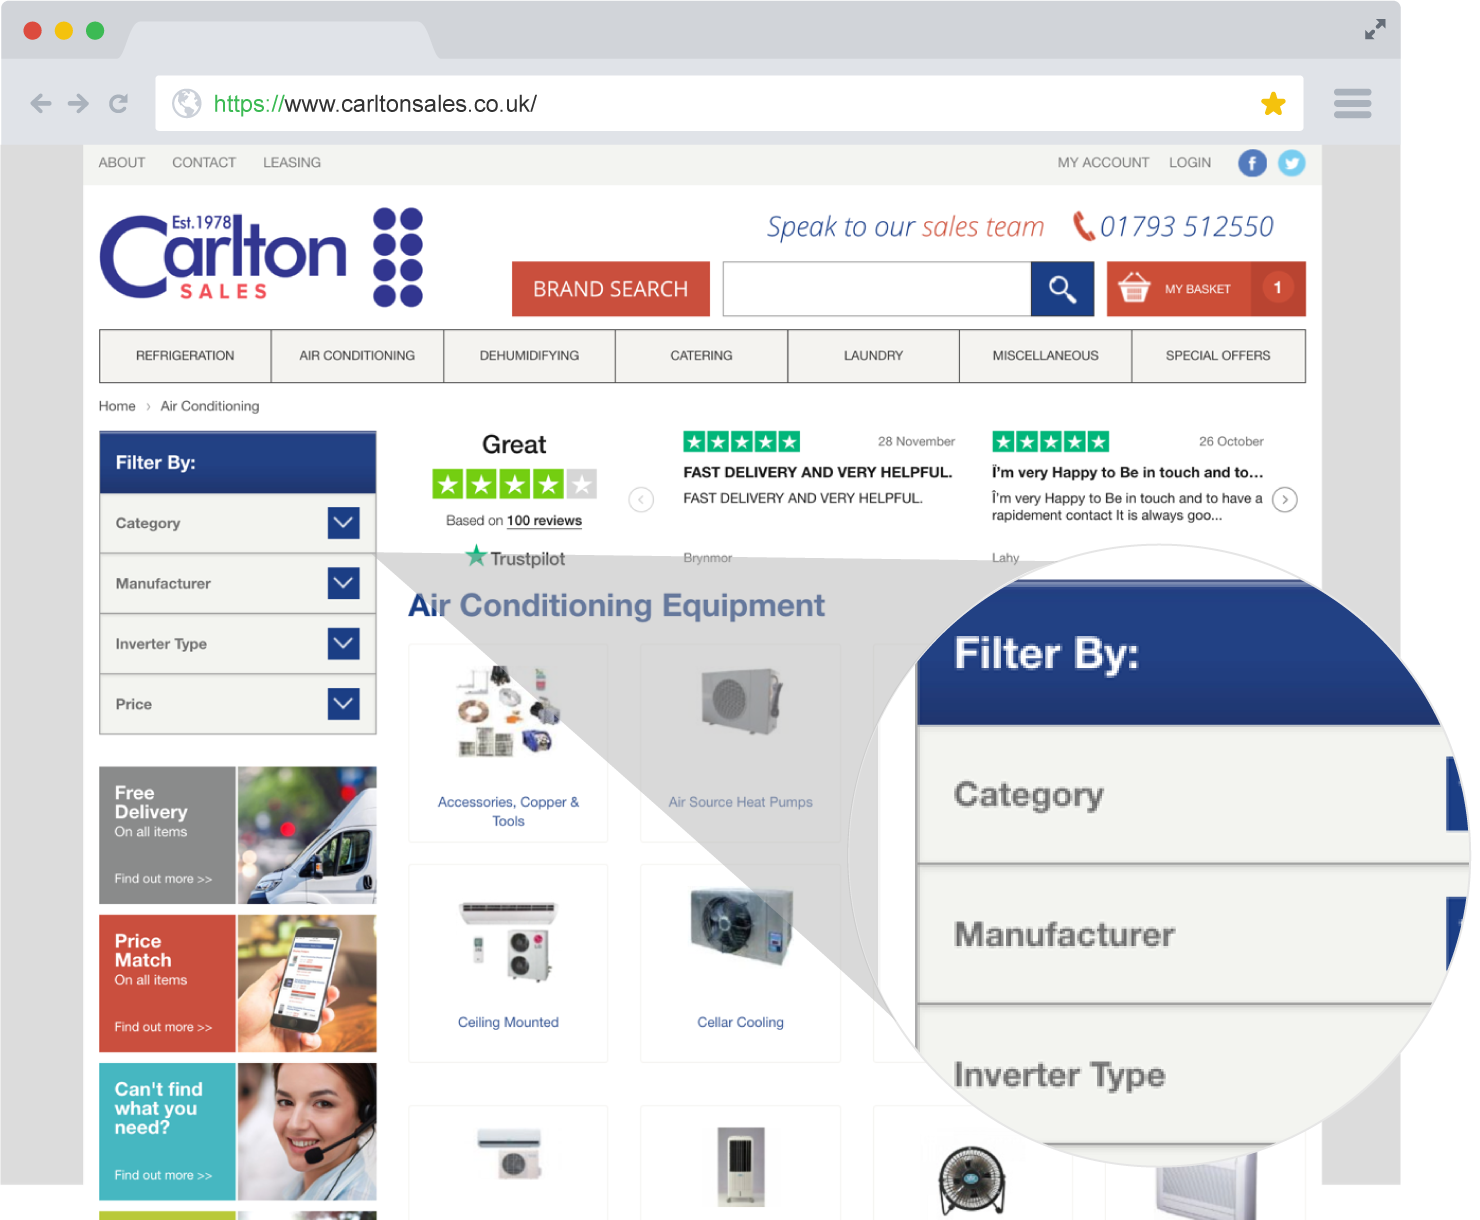Click the smartphone Price Match banner image
1480x1220 pixels.
[x=307, y=983]
